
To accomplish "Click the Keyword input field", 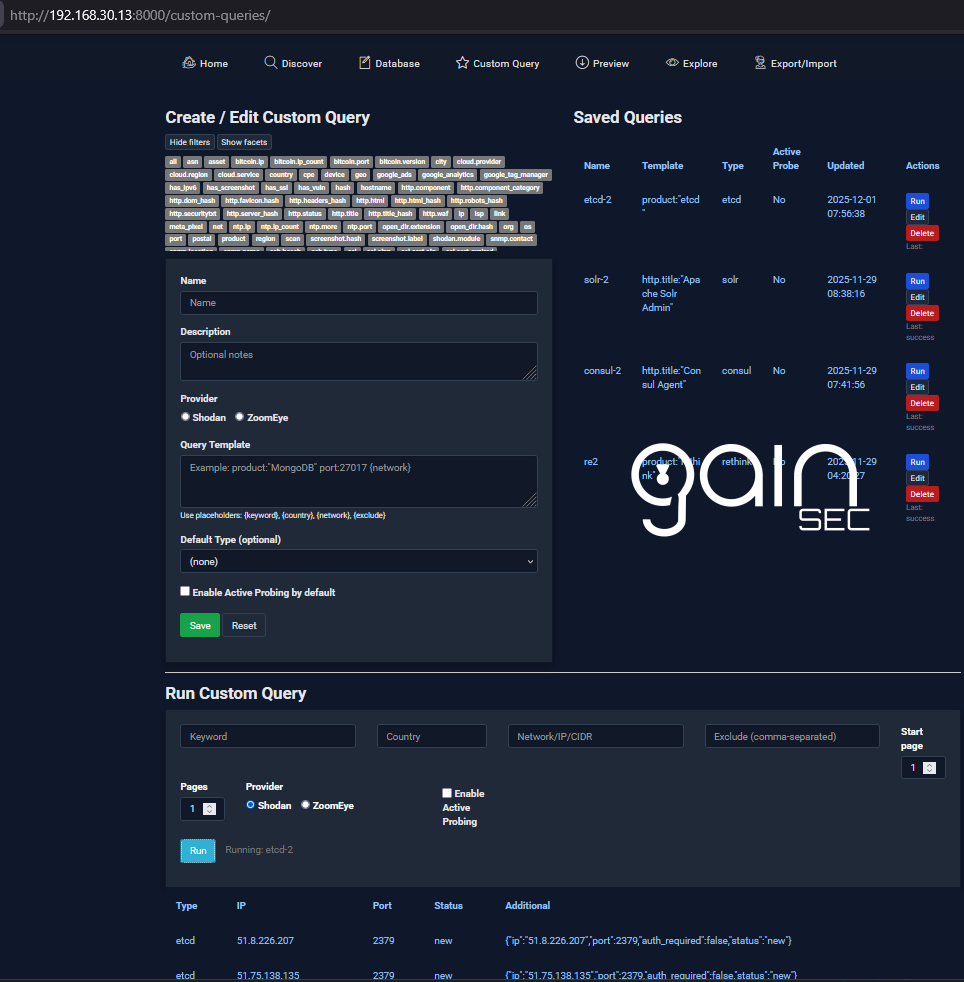I will pyautogui.click(x=267, y=735).
